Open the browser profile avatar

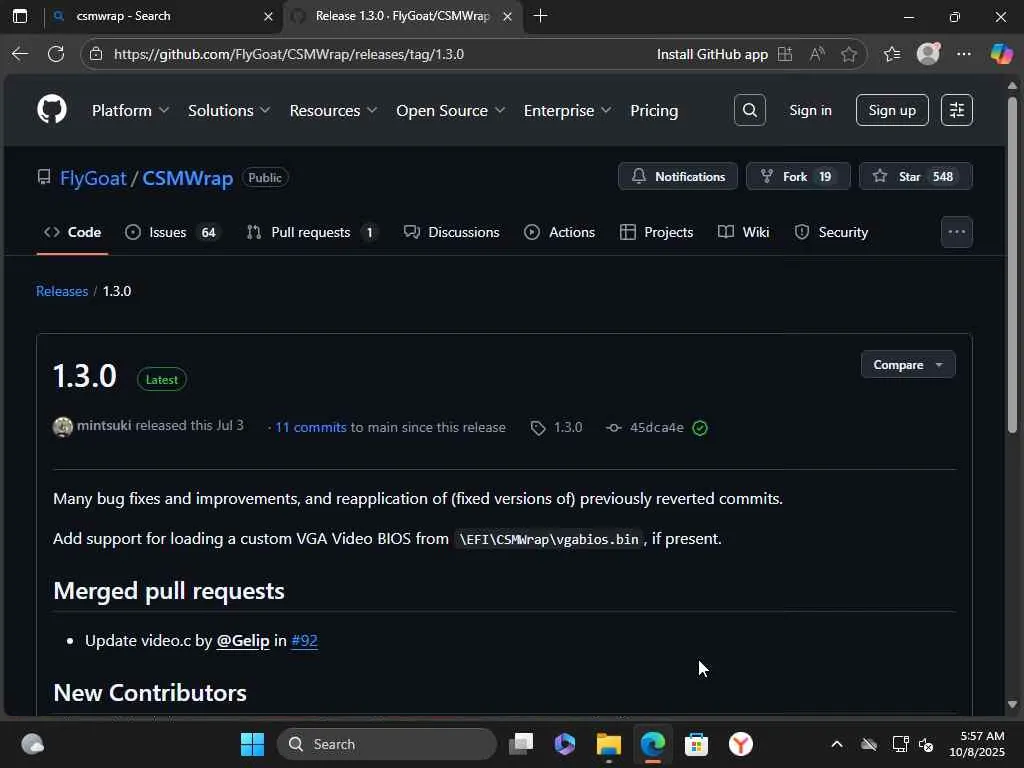click(928, 54)
